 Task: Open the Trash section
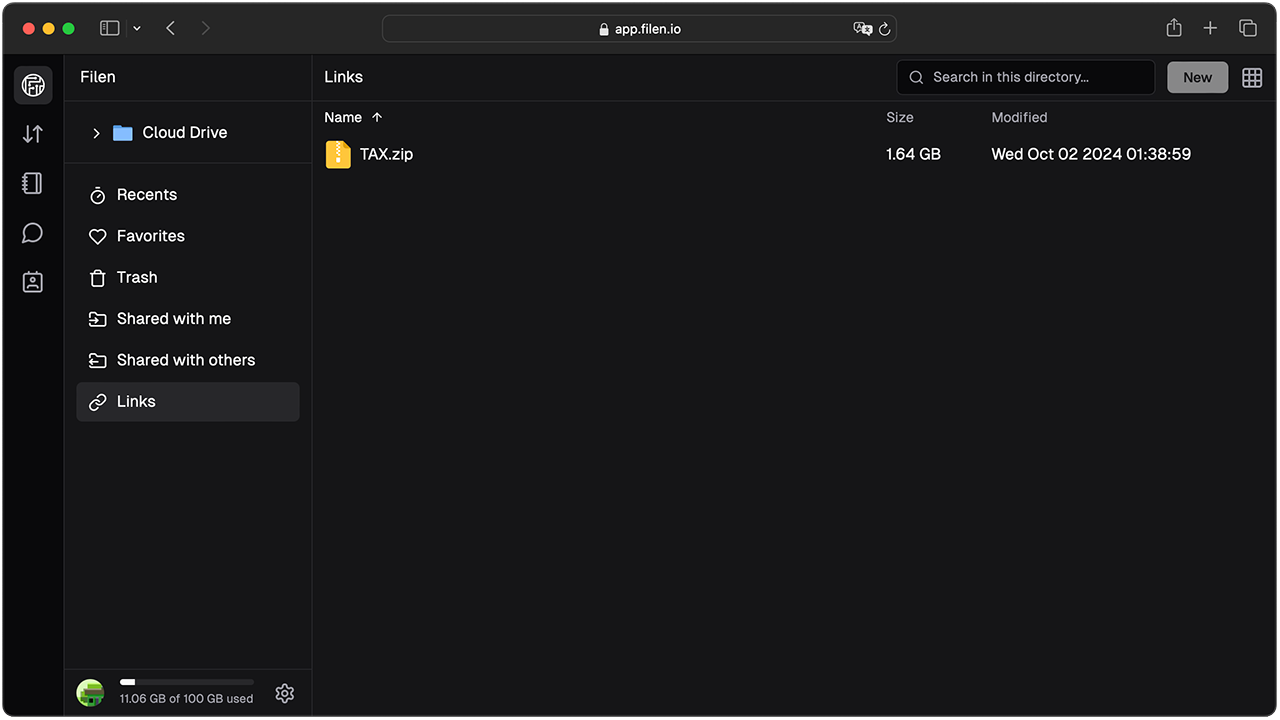(136, 277)
